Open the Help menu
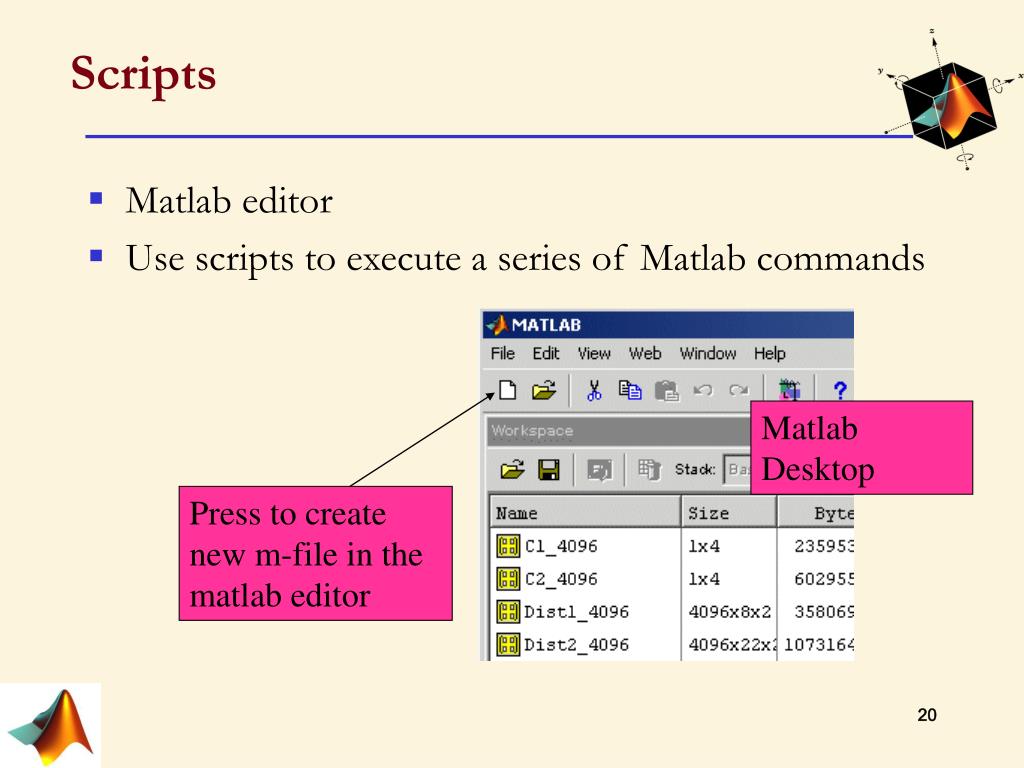Image resolution: width=1024 pixels, height=768 pixels. pos(769,353)
